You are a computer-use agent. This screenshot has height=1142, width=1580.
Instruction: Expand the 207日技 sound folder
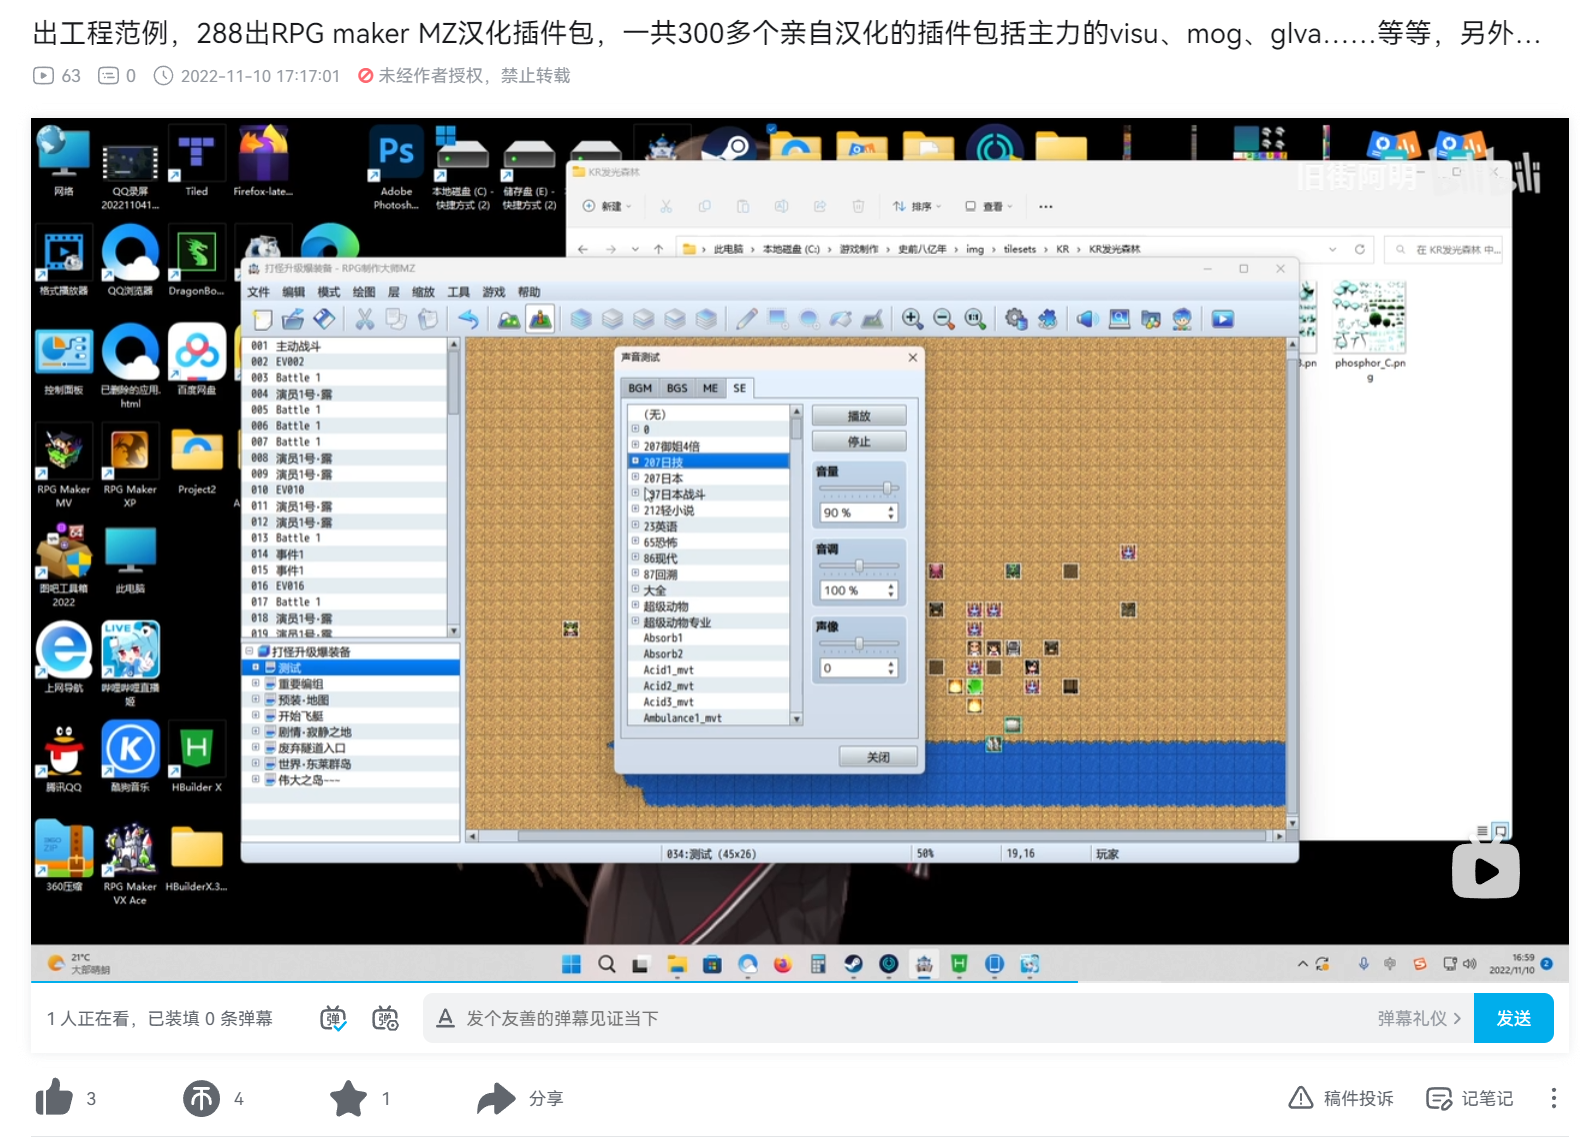635,461
